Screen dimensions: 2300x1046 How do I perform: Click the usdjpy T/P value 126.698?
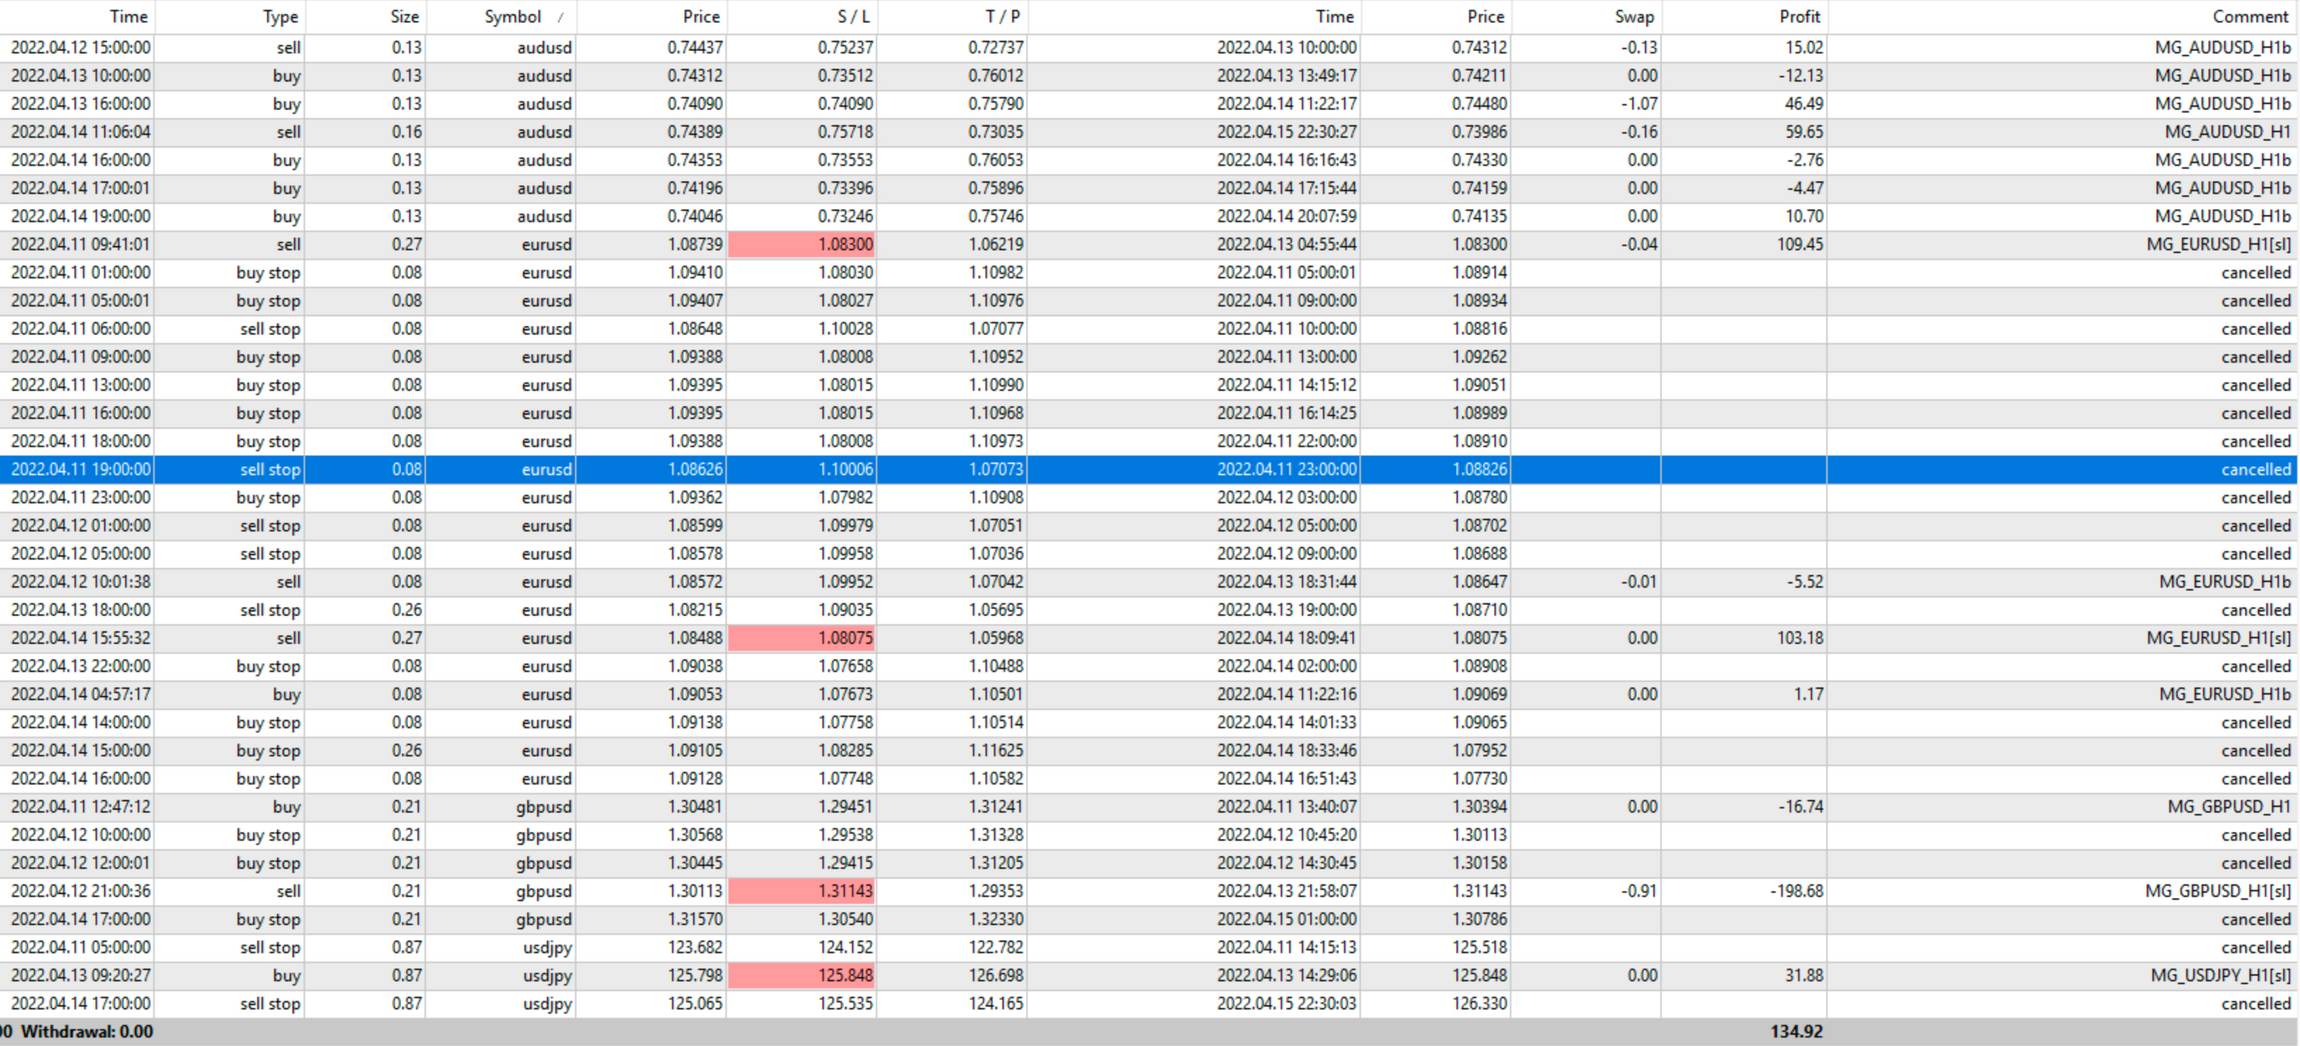coord(996,975)
